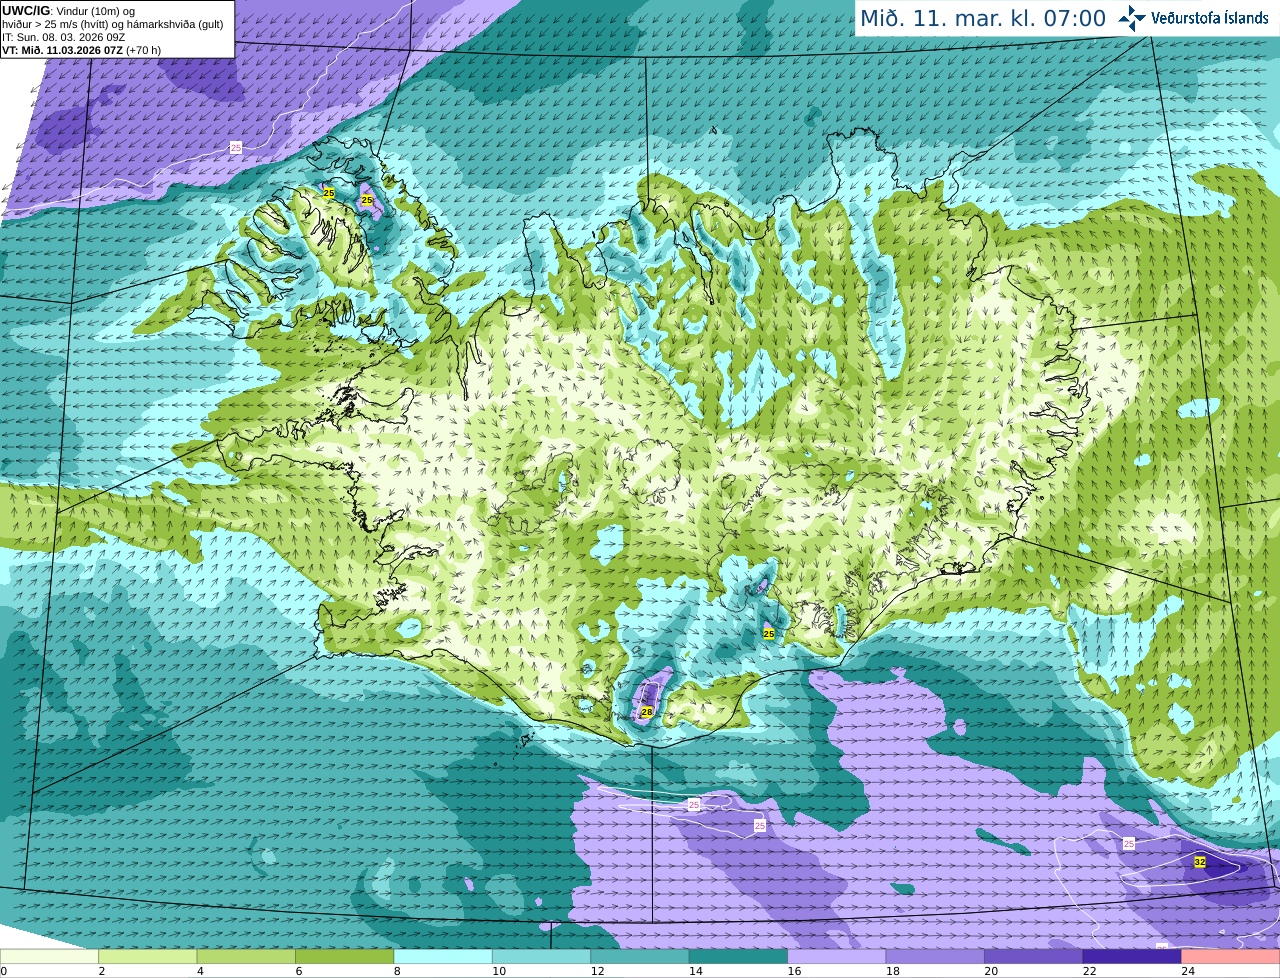
Task: Click the yellow 25 gust marker in south Iceland
Action: pyautogui.click(x=769, y=633)
